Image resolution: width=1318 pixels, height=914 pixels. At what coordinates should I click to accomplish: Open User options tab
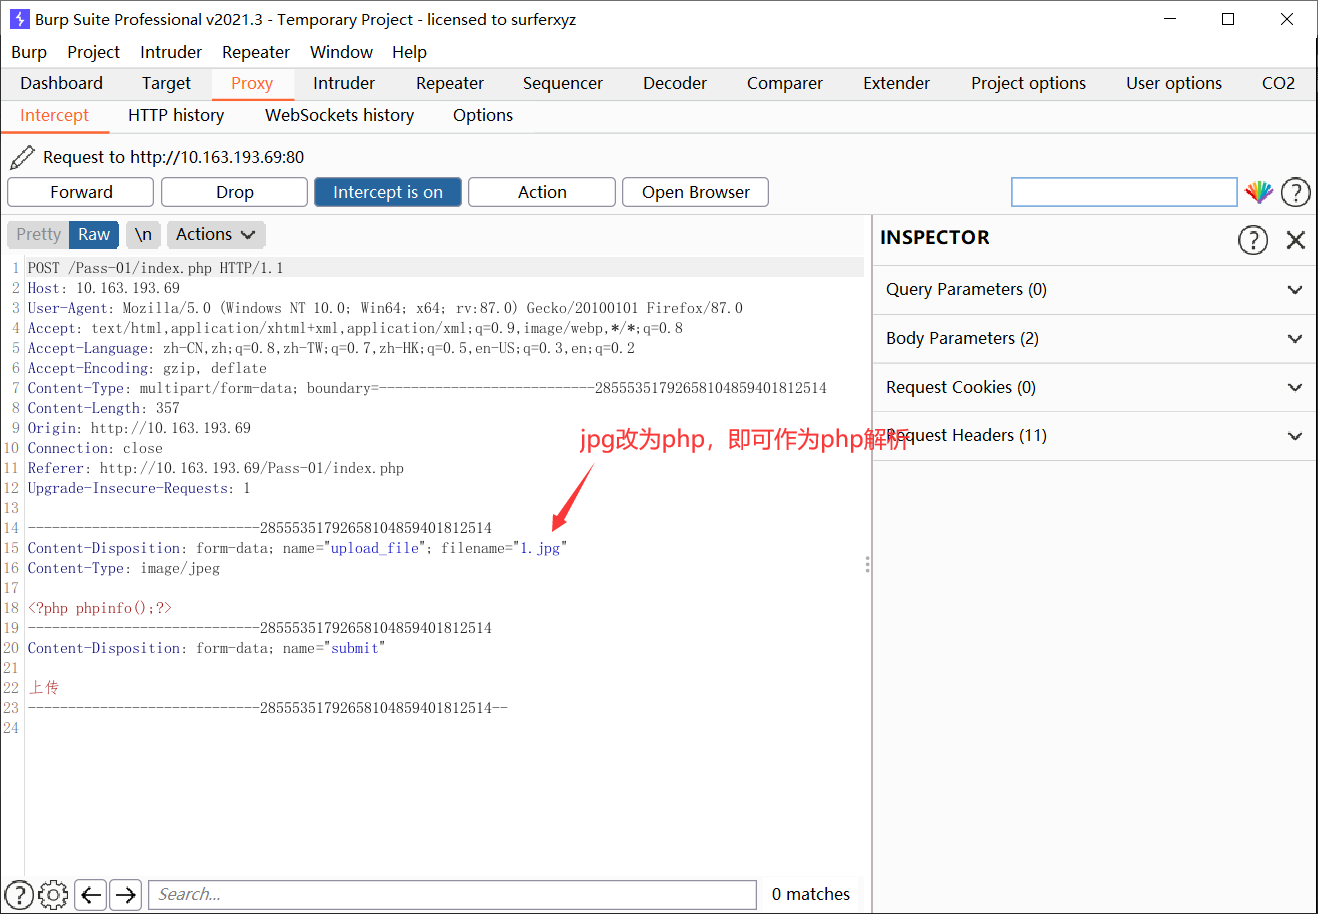[1174, 83]
